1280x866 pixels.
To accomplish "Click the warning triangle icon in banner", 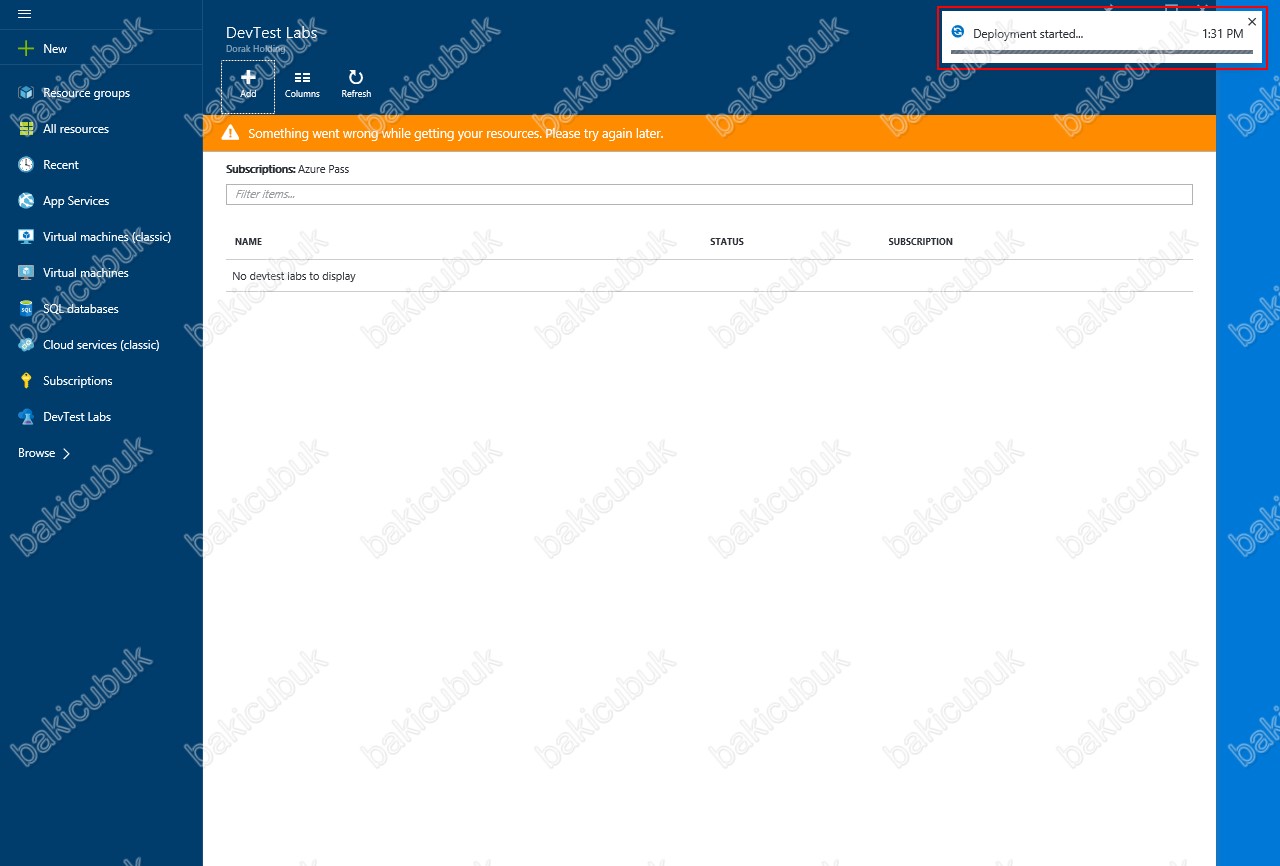I will (x=230, y=133).
